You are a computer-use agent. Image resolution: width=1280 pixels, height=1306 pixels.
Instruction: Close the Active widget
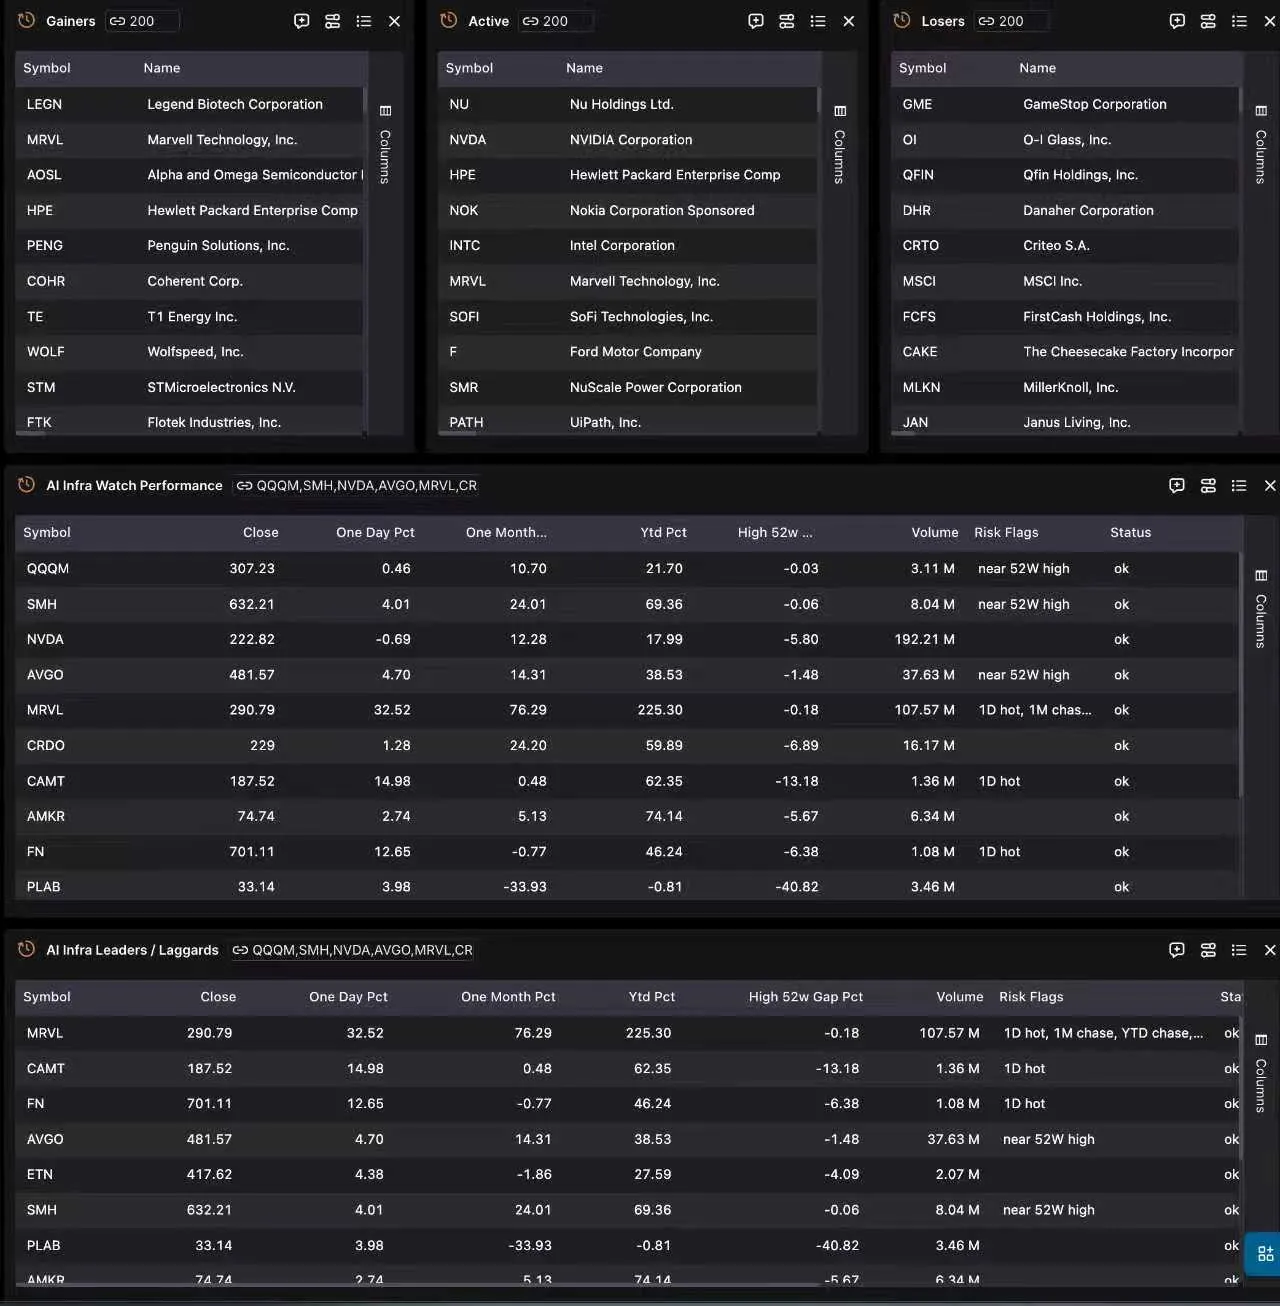point(849,21)
